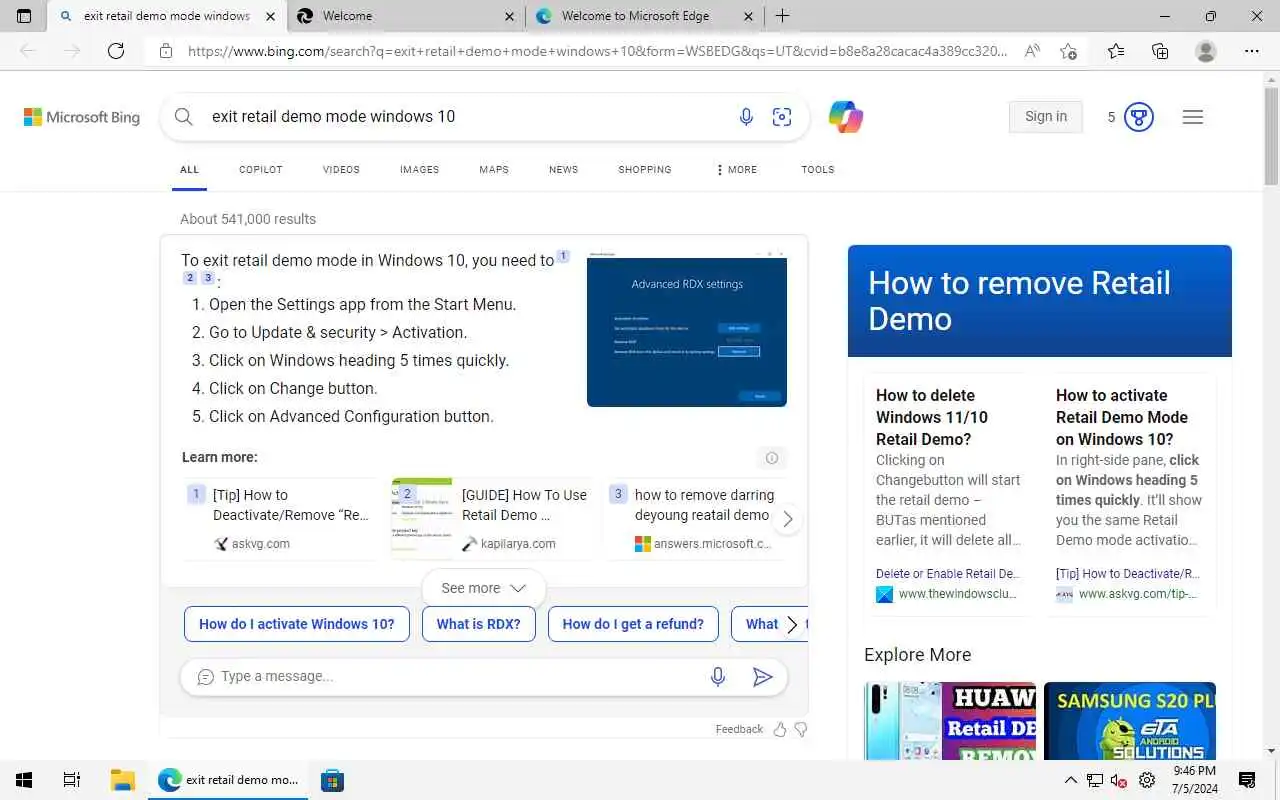Viewport: 1280px width, 800px height.
Task: Open the notification center icon
Action: [x=1247, y=780]
